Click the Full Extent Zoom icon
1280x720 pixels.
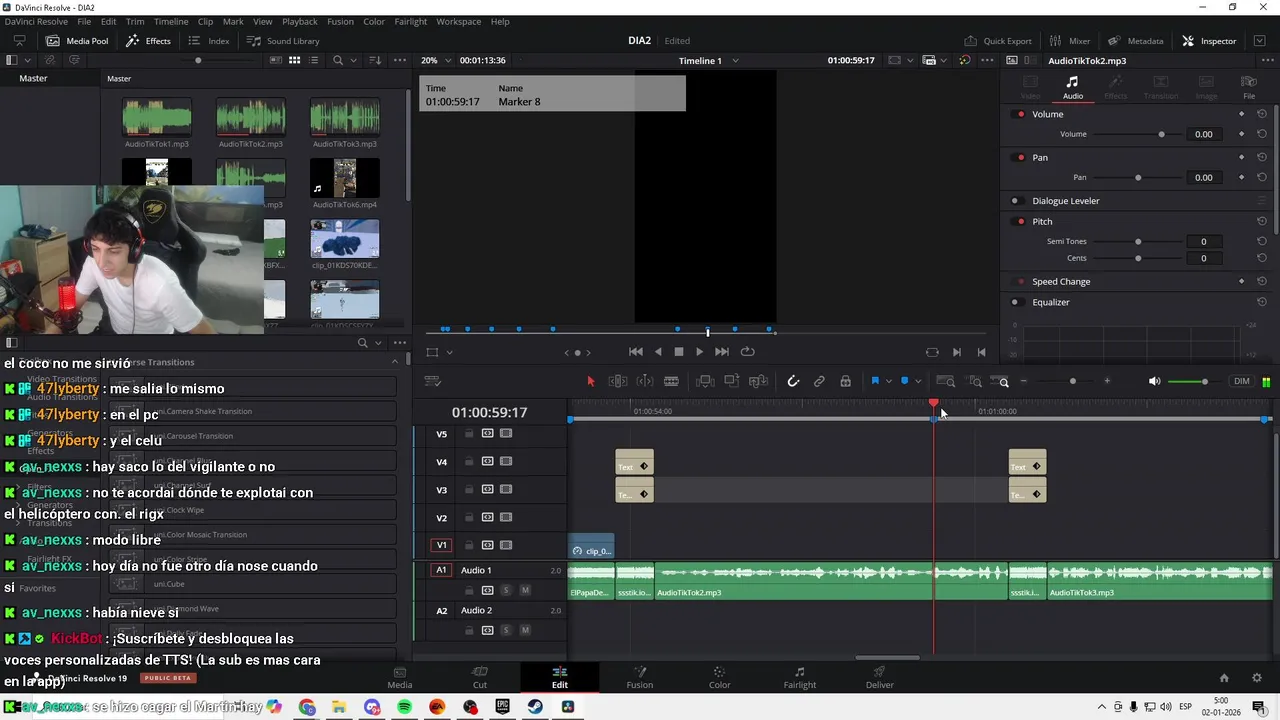946,381
